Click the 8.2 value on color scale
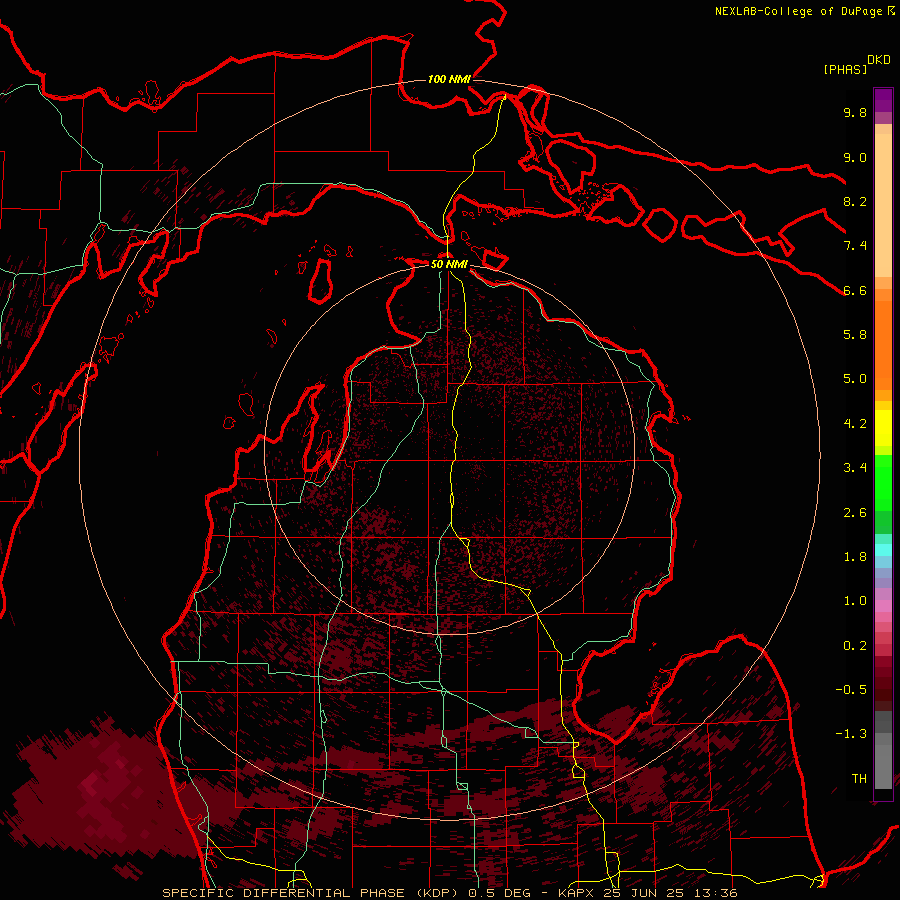Image resolution: width=900 pixels, height=900 pixels. (x=855, y=201)
